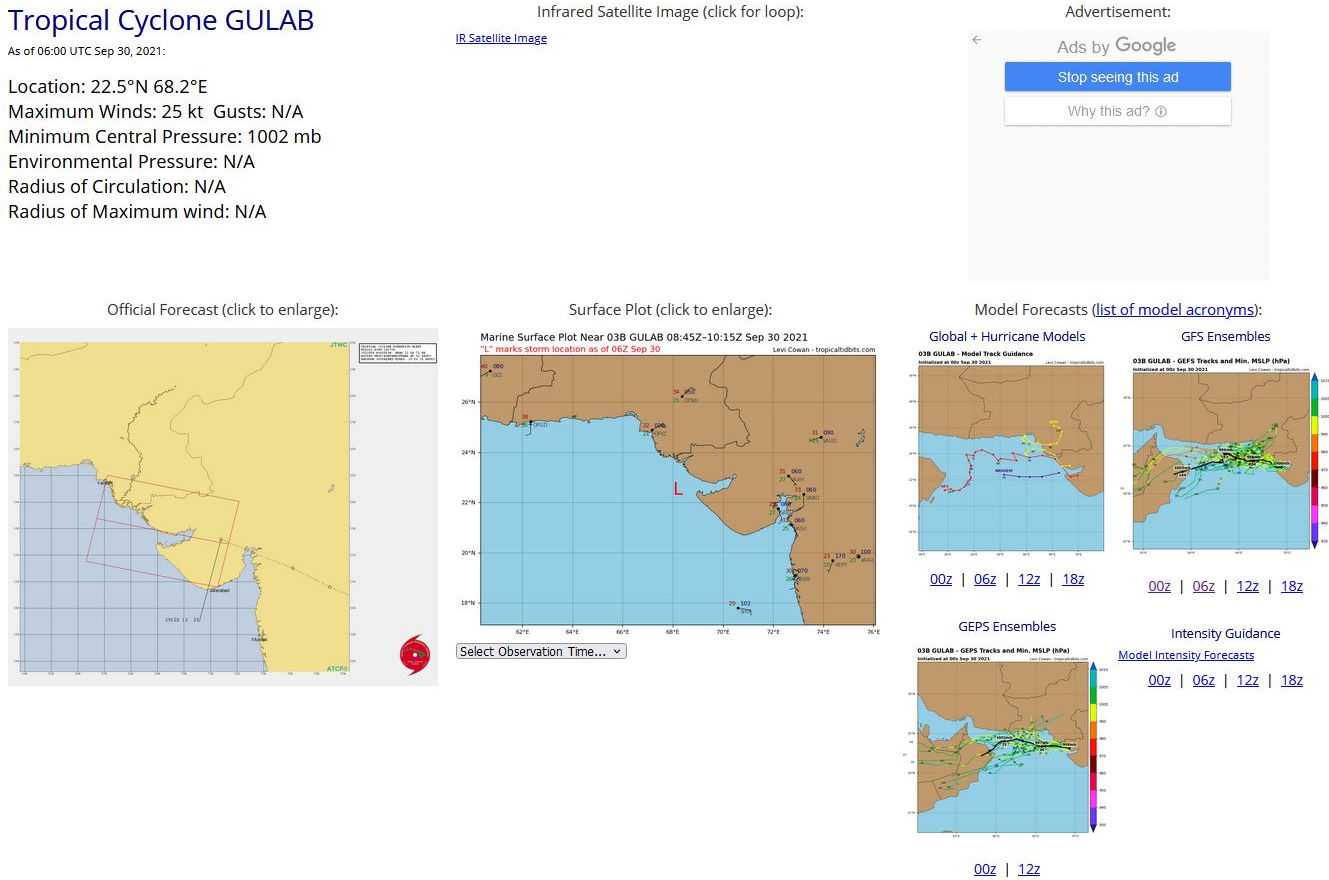
Task: Select the 18z Intensity Guidance run
Action: 1292,680
